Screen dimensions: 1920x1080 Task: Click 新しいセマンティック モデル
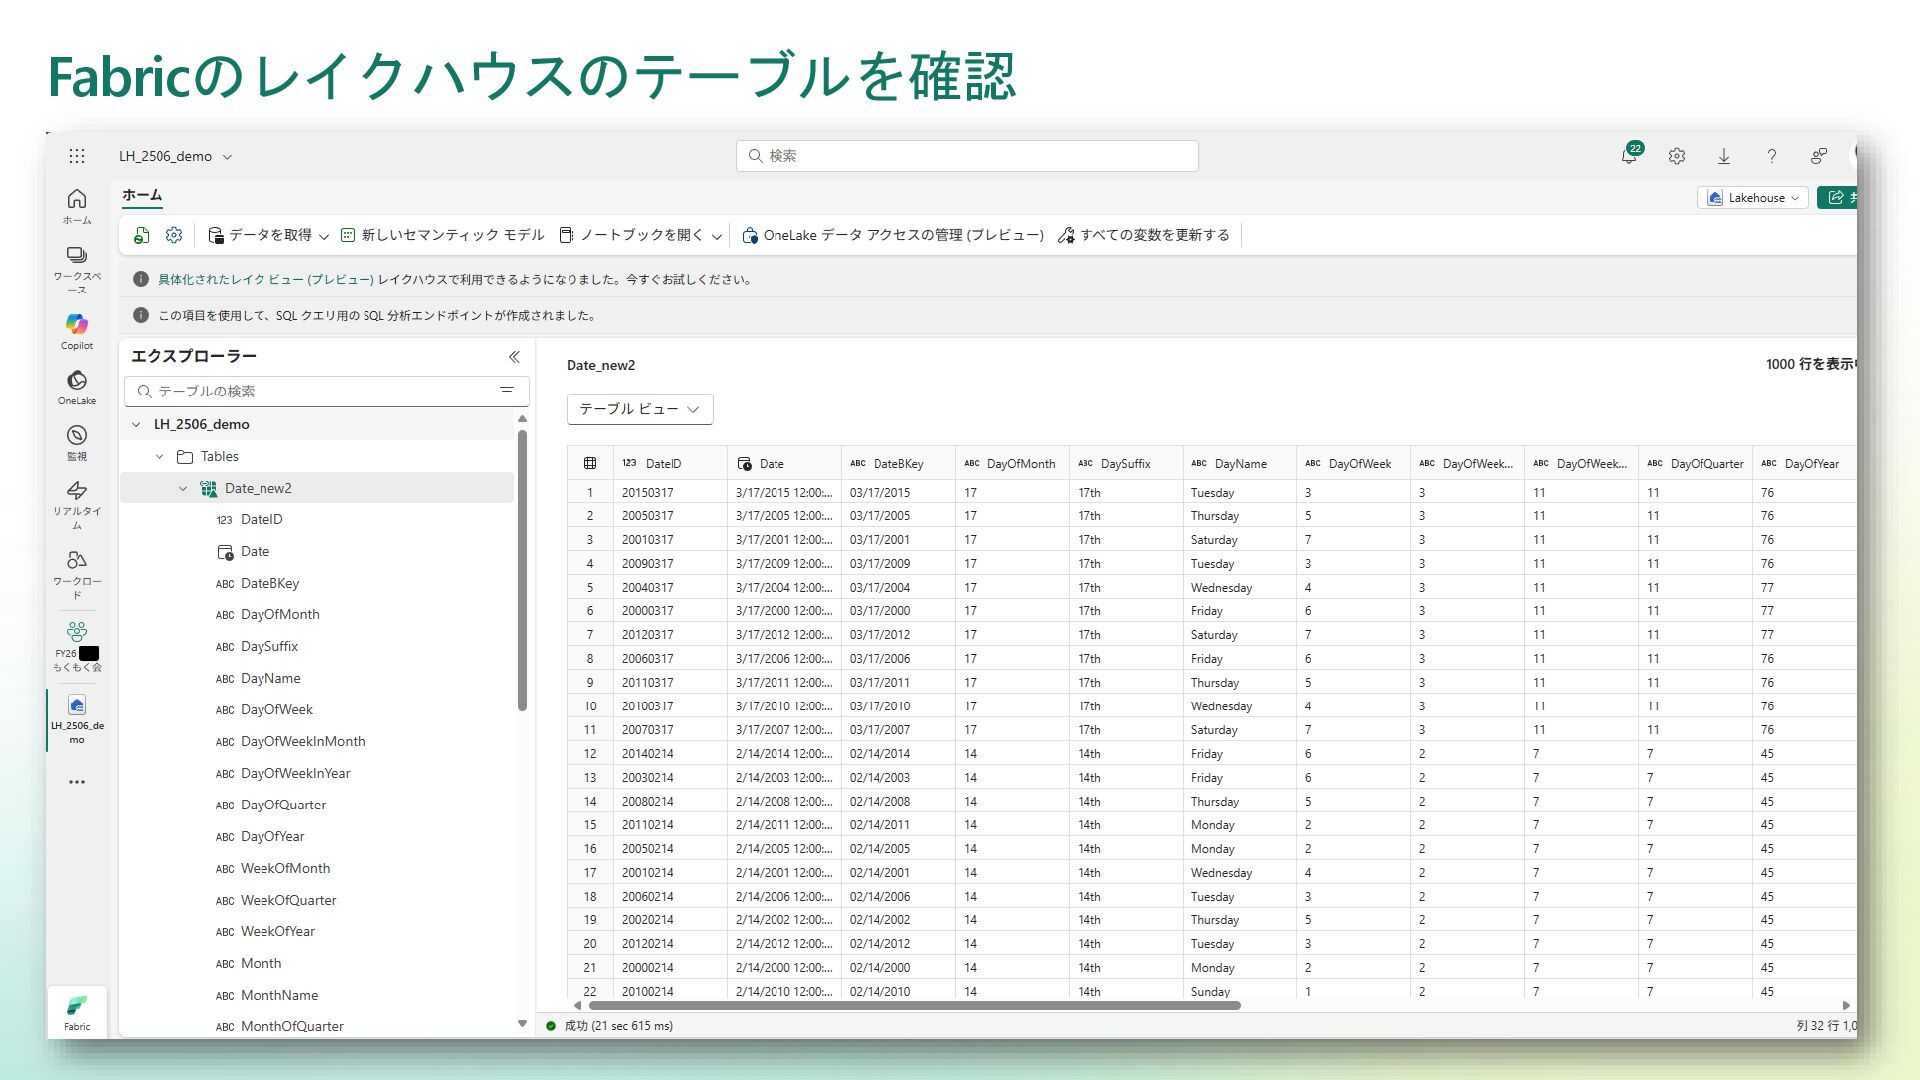(443, 235)
